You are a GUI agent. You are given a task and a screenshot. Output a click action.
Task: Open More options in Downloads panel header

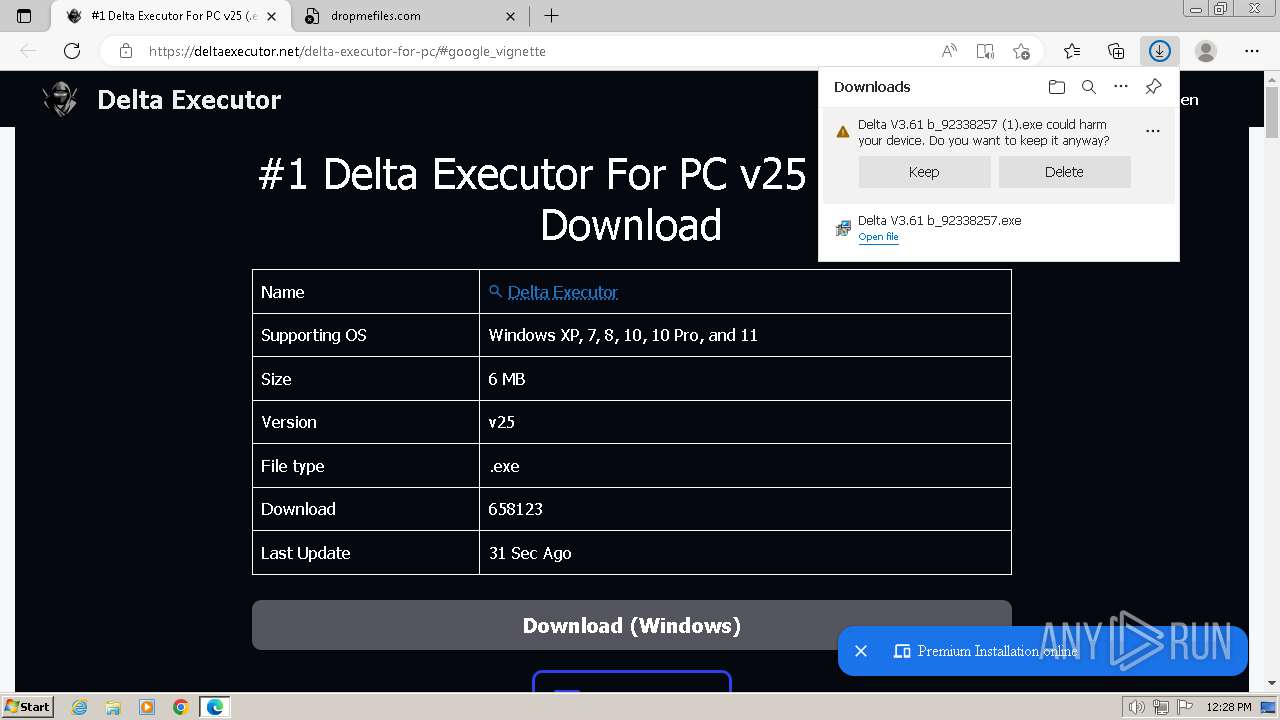point(1121,87)
